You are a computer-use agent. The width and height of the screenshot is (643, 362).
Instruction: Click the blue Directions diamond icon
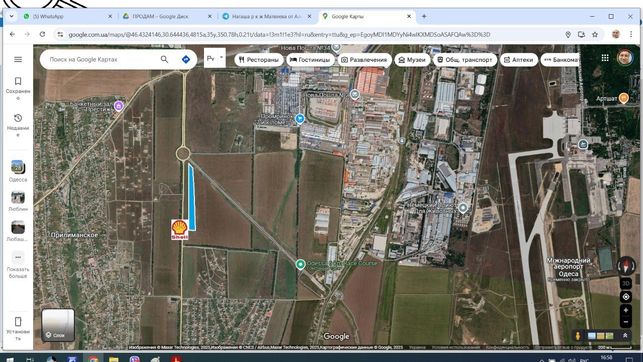coord(186,59)
